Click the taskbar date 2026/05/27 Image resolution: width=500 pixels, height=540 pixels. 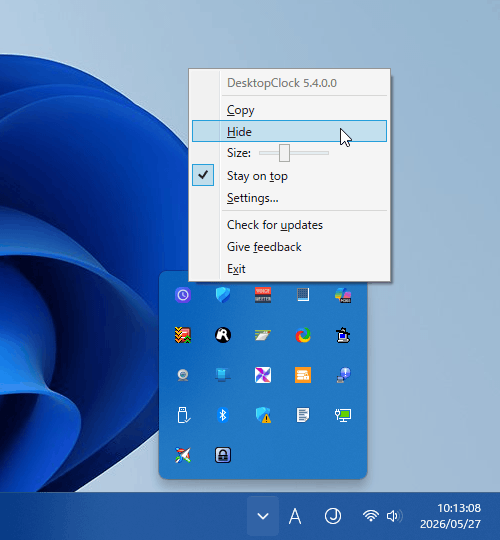pyautogui.click(x=450, y=524)
